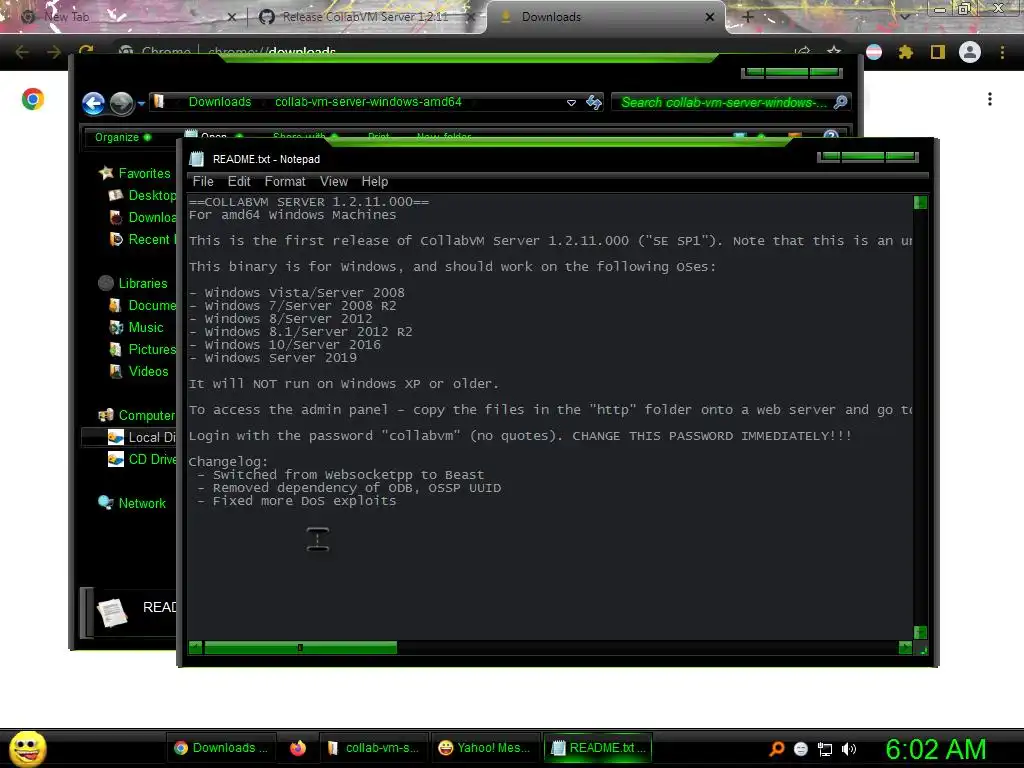Open the Notepad Edit menu
The width and height of the screenshot is (1024, 768).
tap(239, 182)
